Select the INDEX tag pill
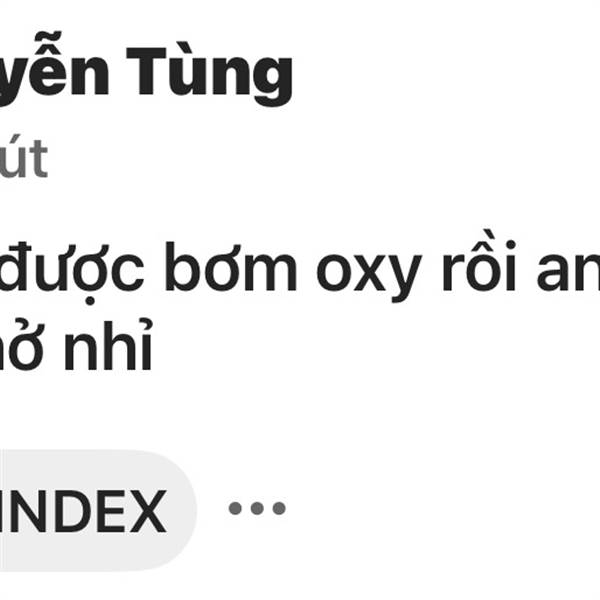 click(x=98, y=510)
